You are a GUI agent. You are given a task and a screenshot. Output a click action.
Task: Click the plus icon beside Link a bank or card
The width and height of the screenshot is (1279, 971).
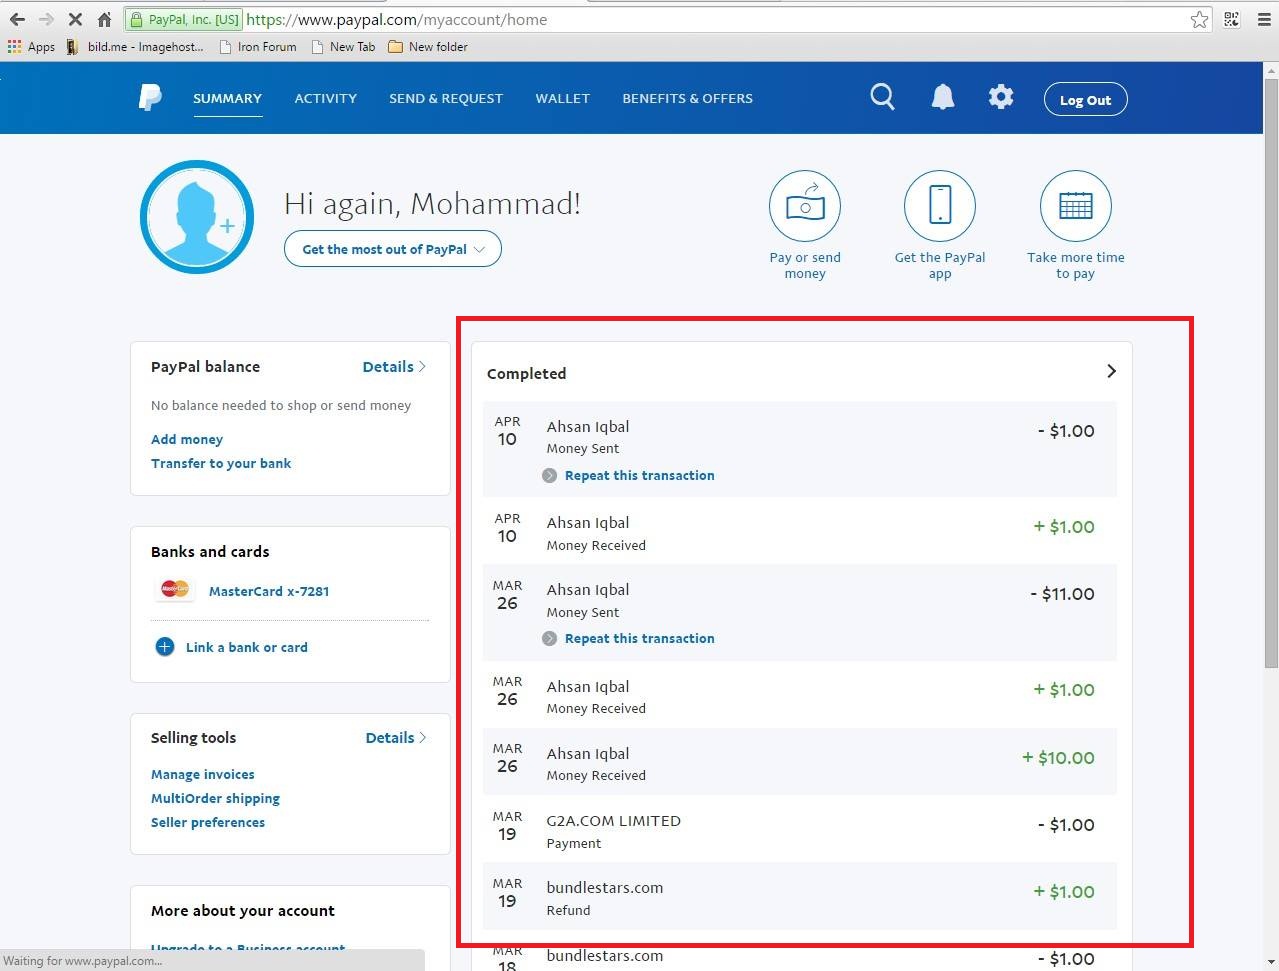coord(165,647)
